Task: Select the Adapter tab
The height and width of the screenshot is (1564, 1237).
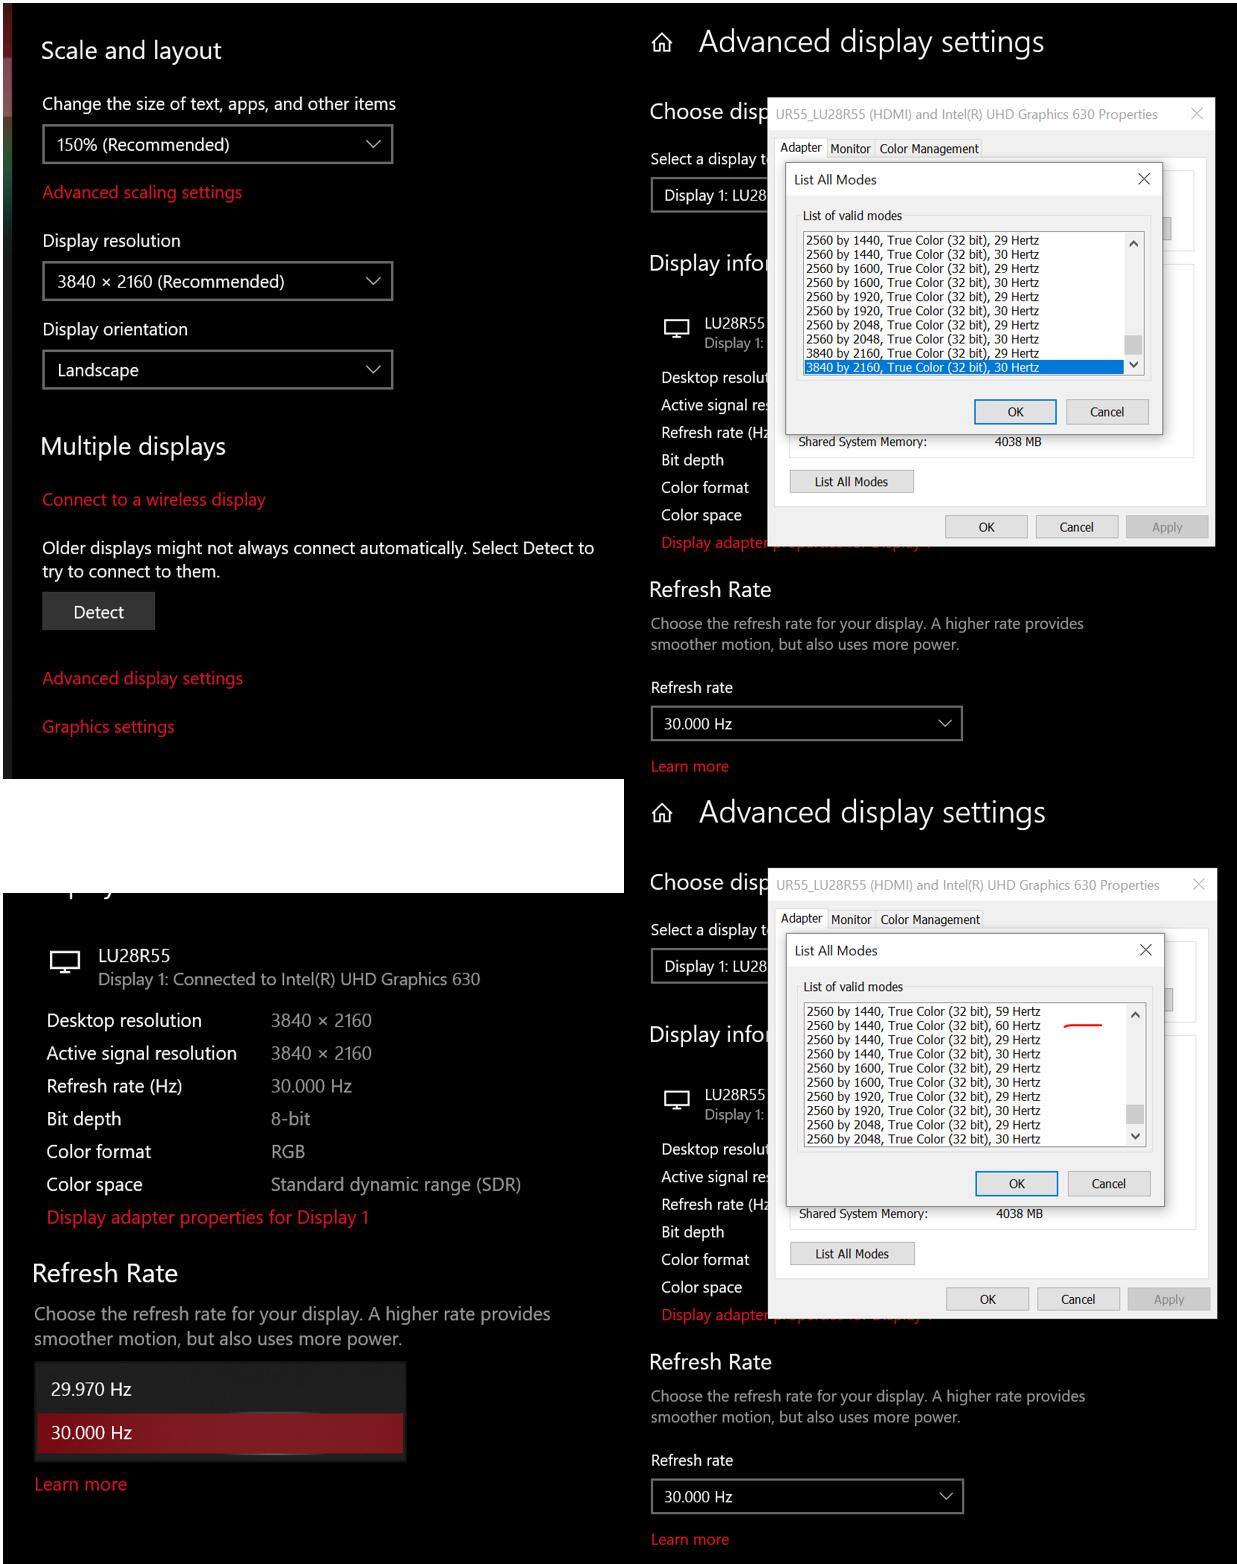Action: tap(800, 148)
